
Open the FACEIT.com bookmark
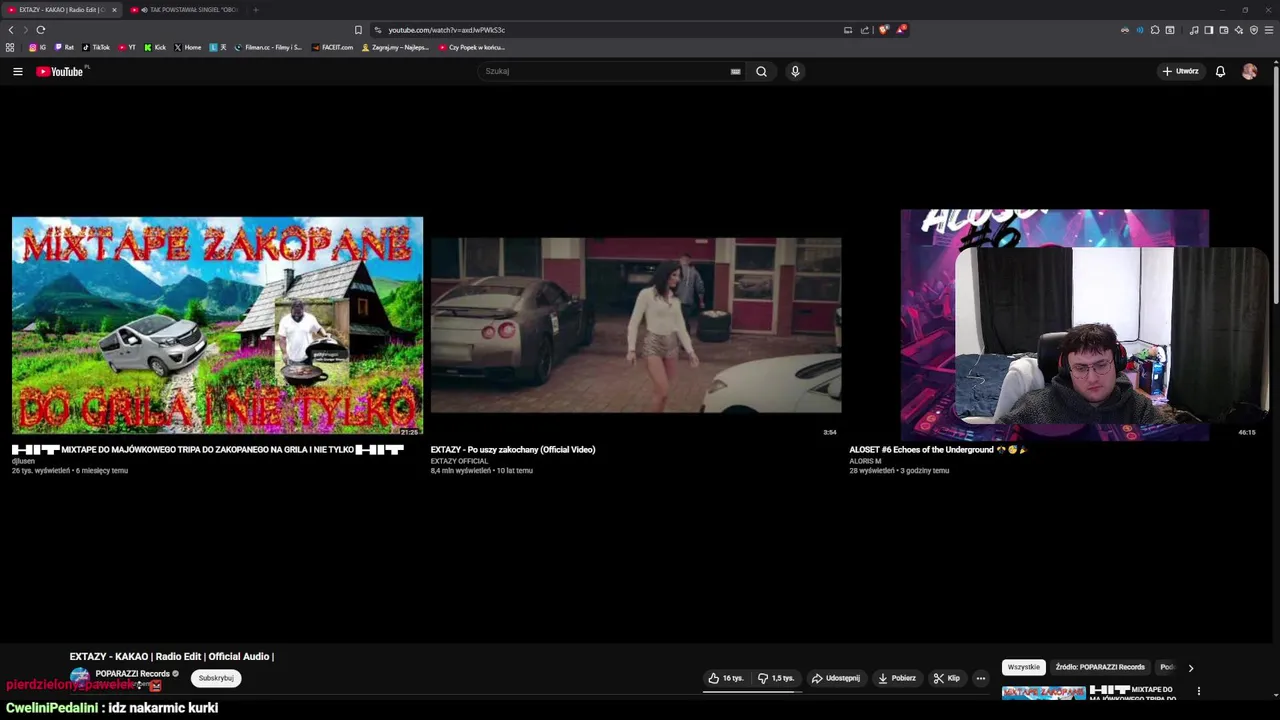333,47
